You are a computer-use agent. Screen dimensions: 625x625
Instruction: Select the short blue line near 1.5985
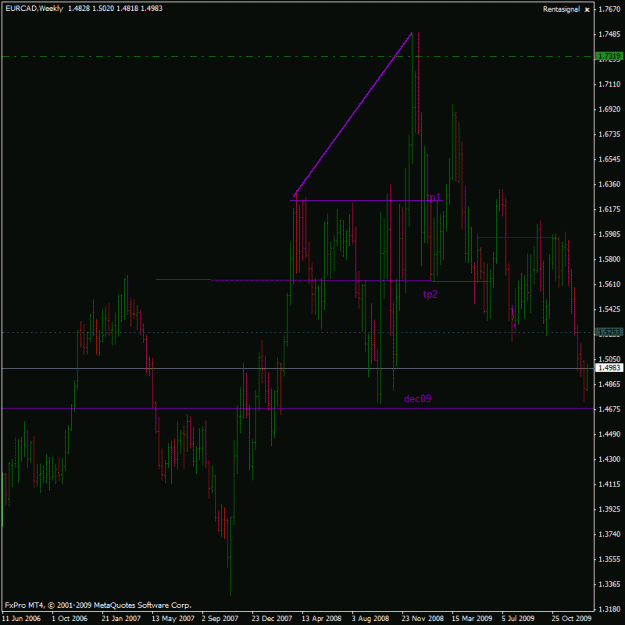click(x=517, y=238)
